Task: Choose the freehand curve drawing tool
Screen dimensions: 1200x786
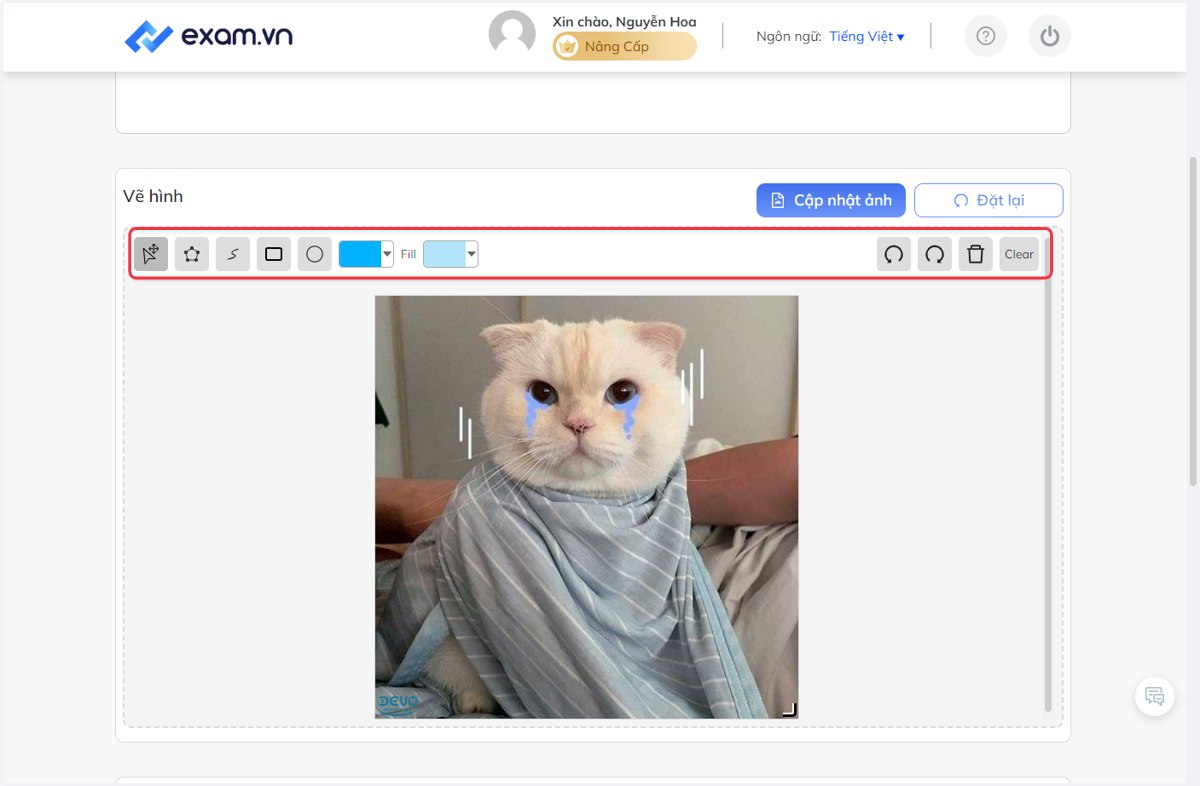Action: (x=233, y=254)
